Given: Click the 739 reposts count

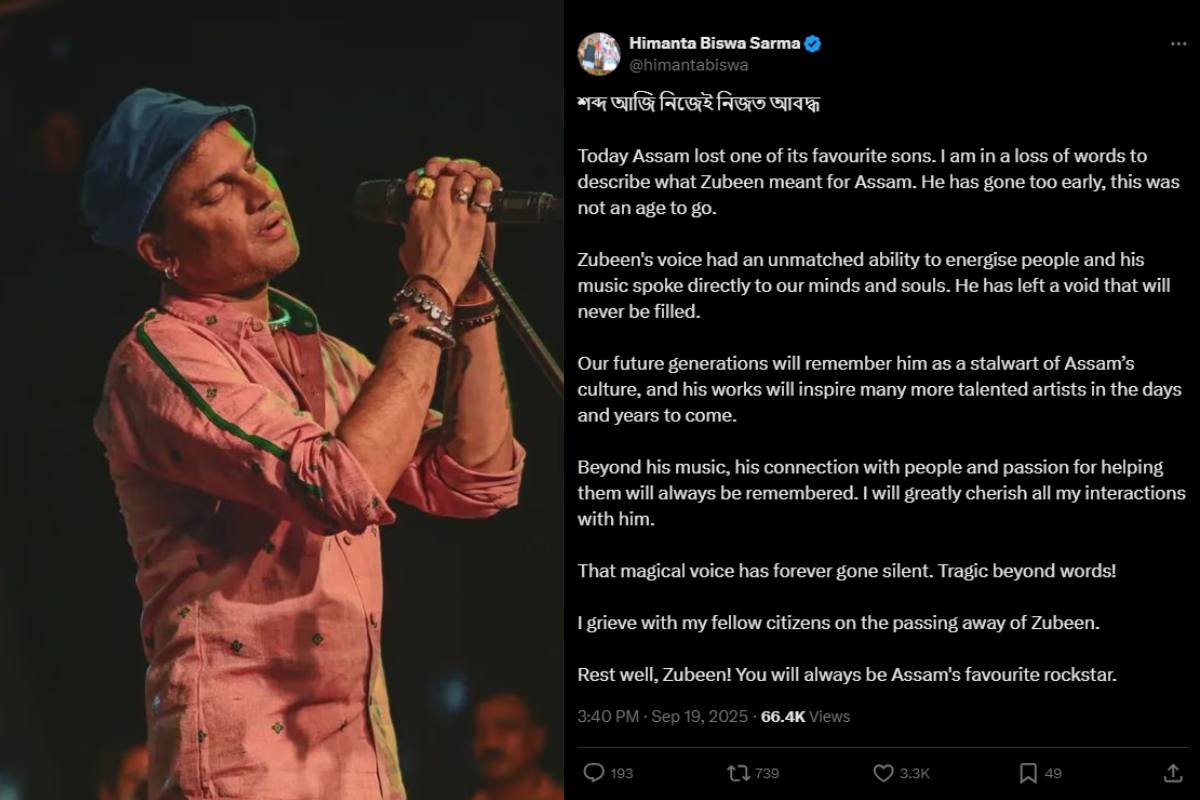Looking at the screenshot, I should pyautogui.click(x=765, y=772).
